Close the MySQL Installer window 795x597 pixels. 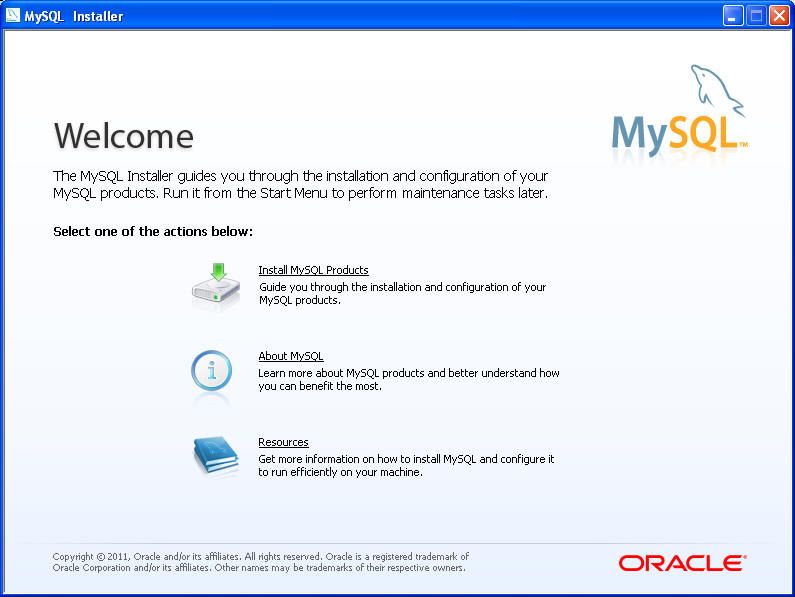pyautogui.click(x=779, y=16)
